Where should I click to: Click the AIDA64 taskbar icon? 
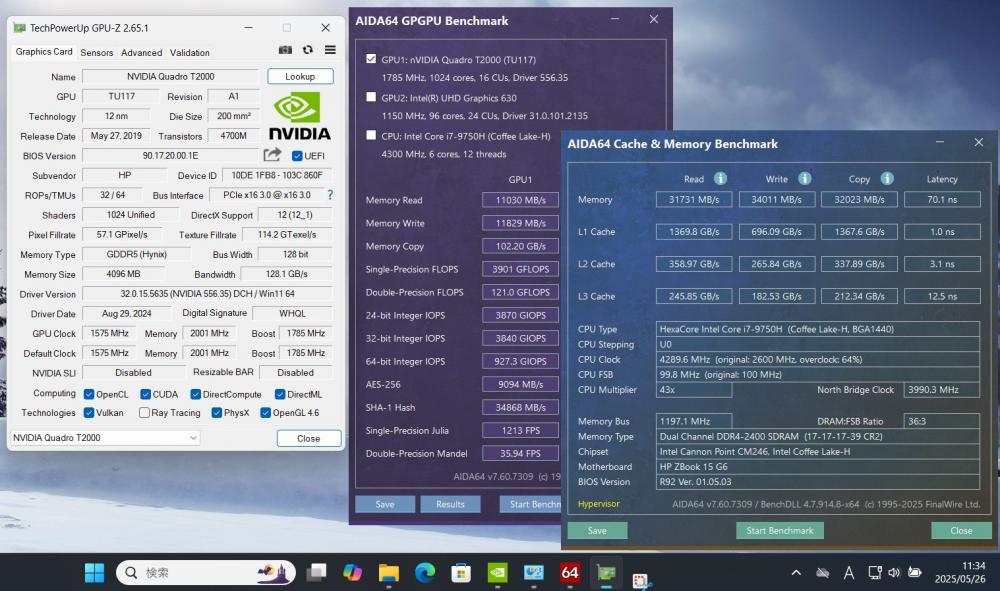pyautogui.click(x=570, y=573)
